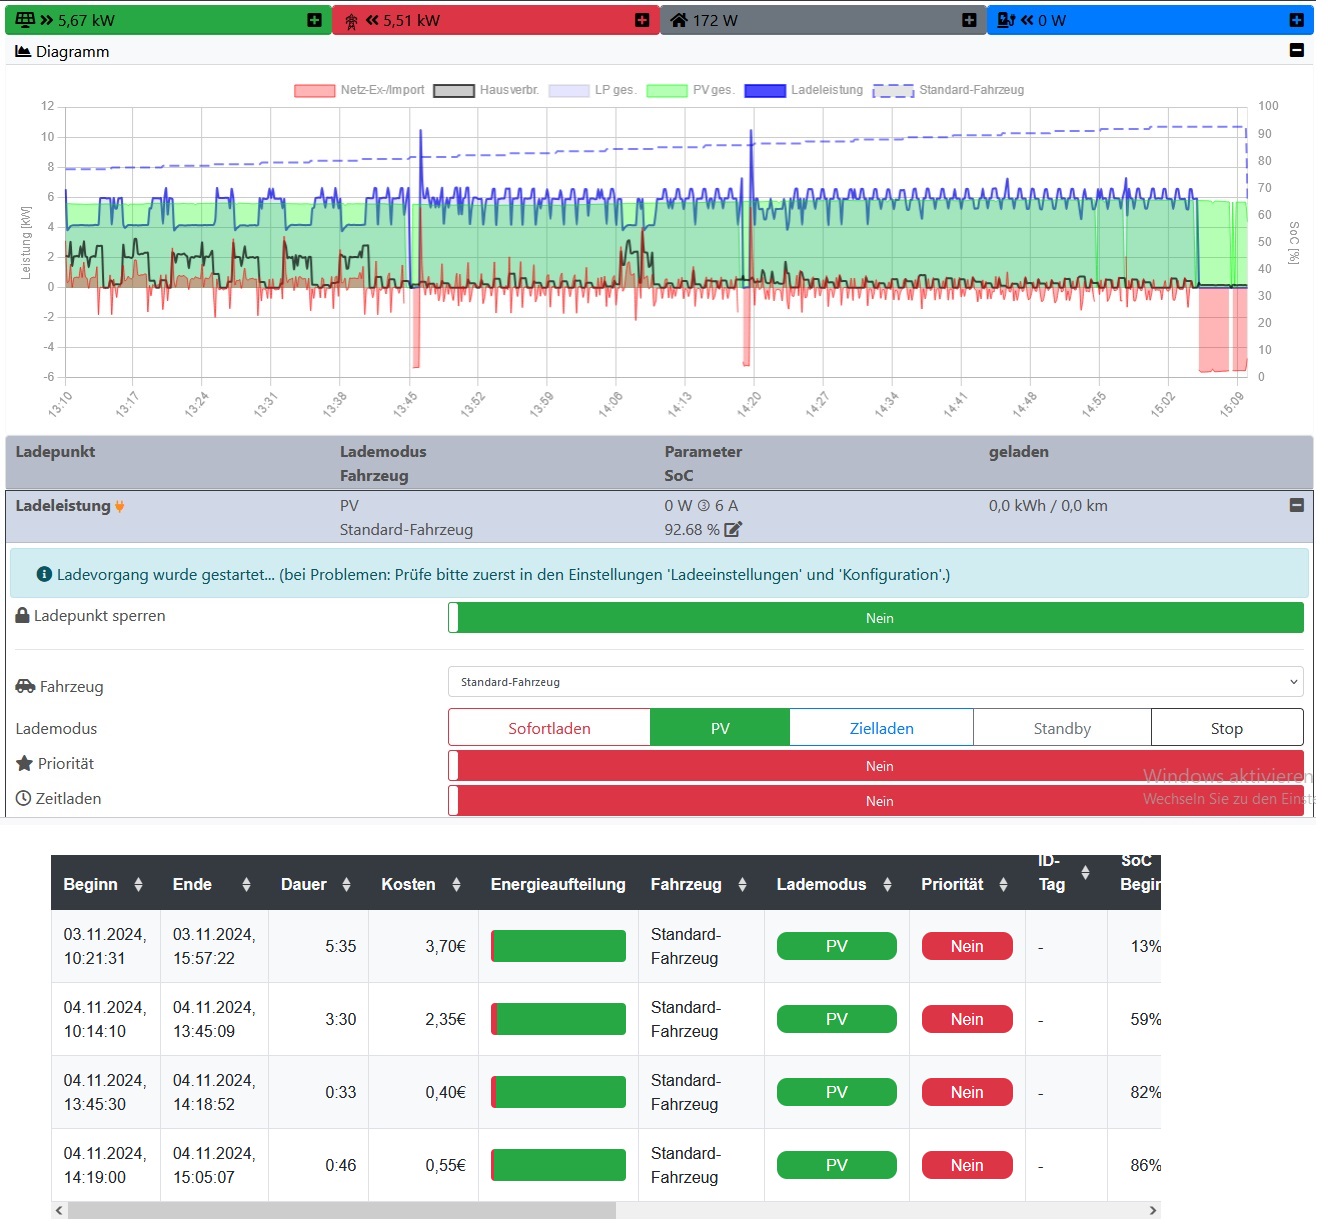
Task: Toggle the Zeitladen switch
Action: pyautogui.click(x=876, y=801)
